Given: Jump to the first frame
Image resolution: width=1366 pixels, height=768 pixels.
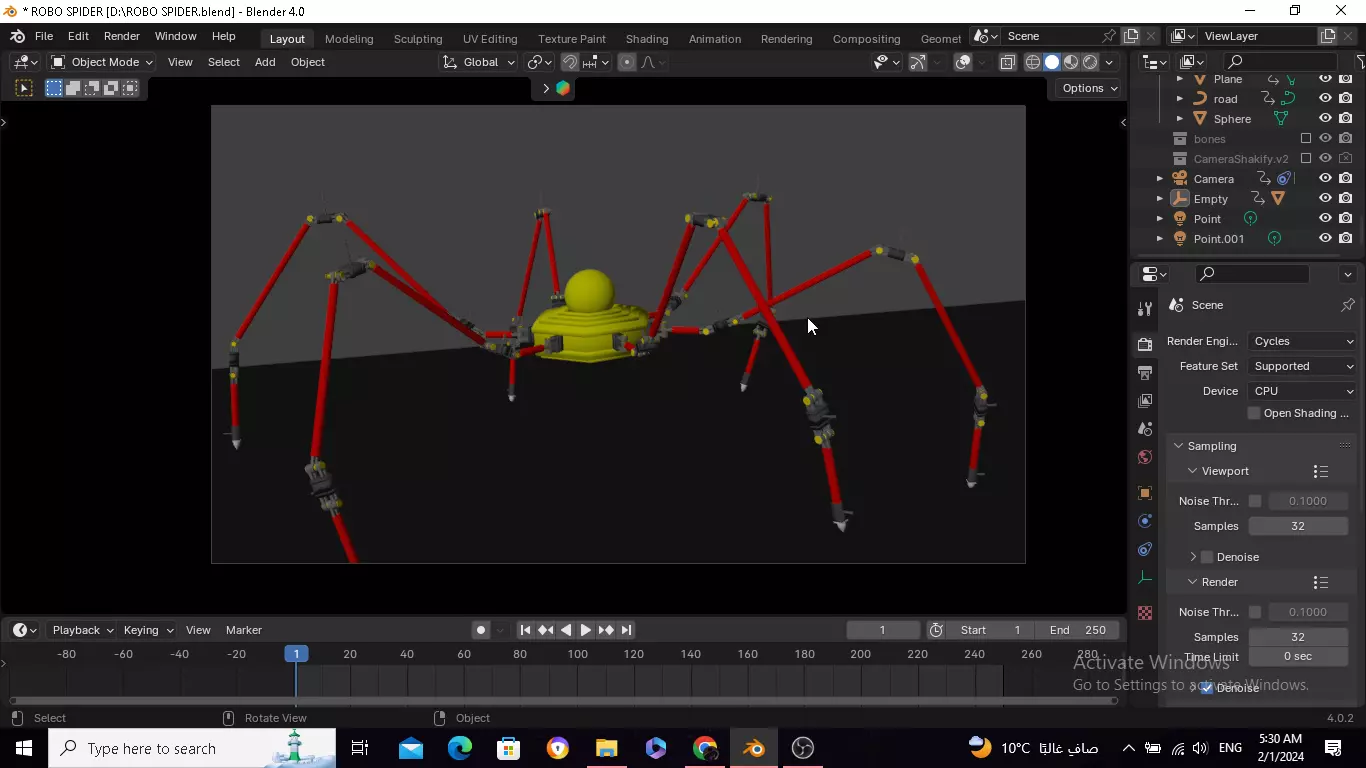Looking at the screenshot, I should [525, 630].
